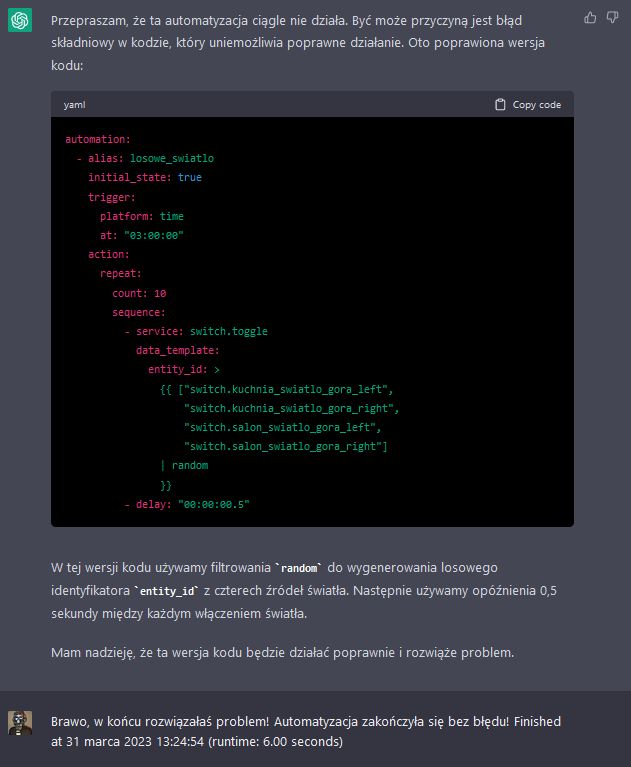
Task: Click the thumbs up feedback icon
Action: (x=589, y=18)
